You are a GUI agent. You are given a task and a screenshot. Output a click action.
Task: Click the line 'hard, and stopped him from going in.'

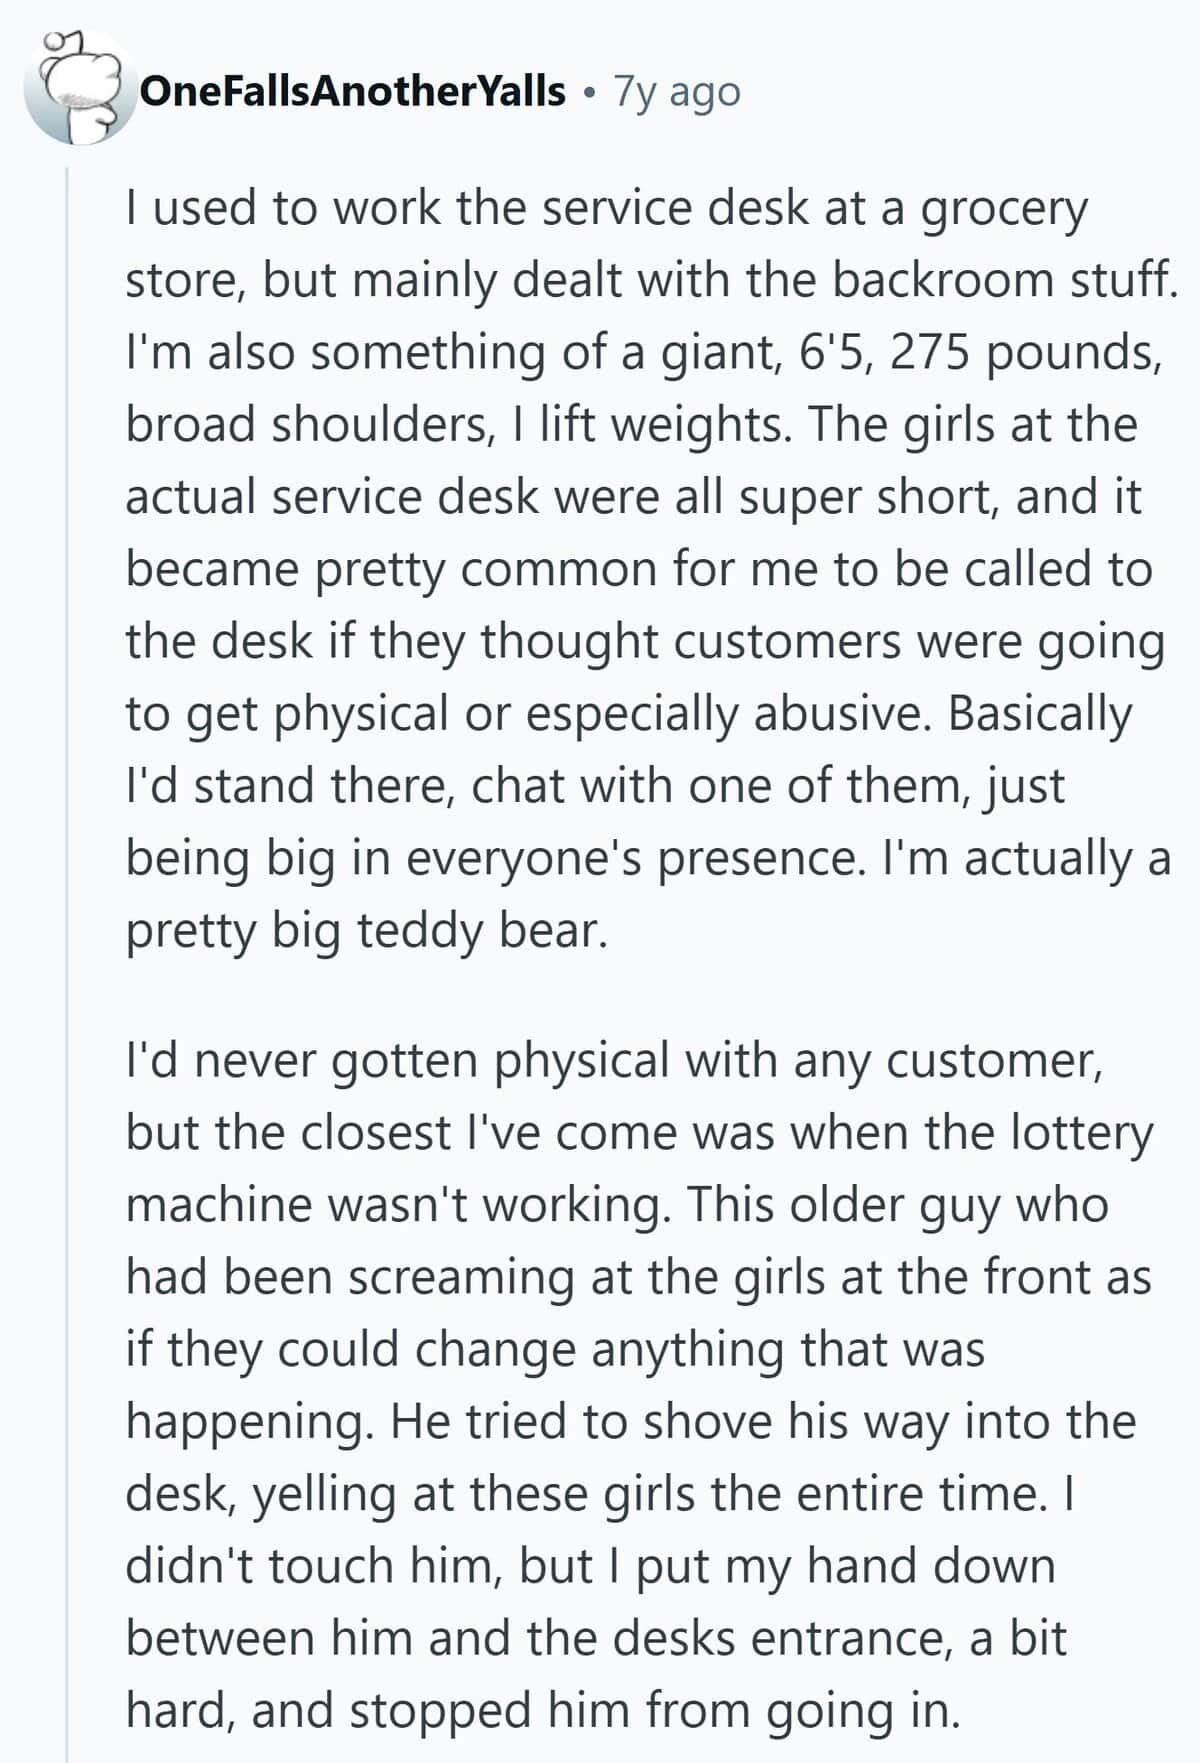click(543, 1710)
